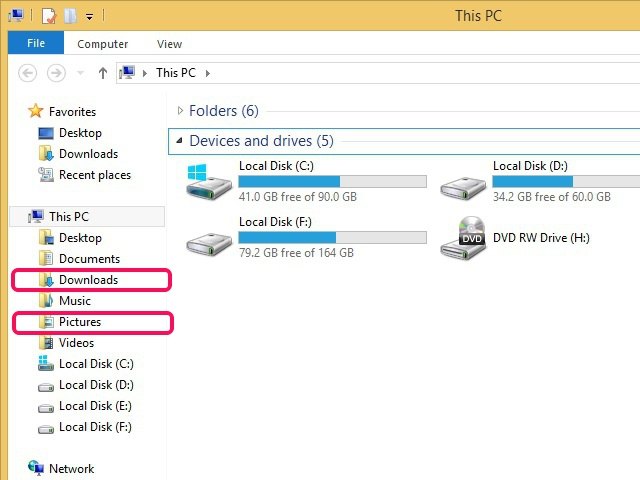Image resolution: width=640 pixels, height=480 pixels.
Task: Select Local Disk (E:) in navigation pane
Action: click(x=95, y=406)
